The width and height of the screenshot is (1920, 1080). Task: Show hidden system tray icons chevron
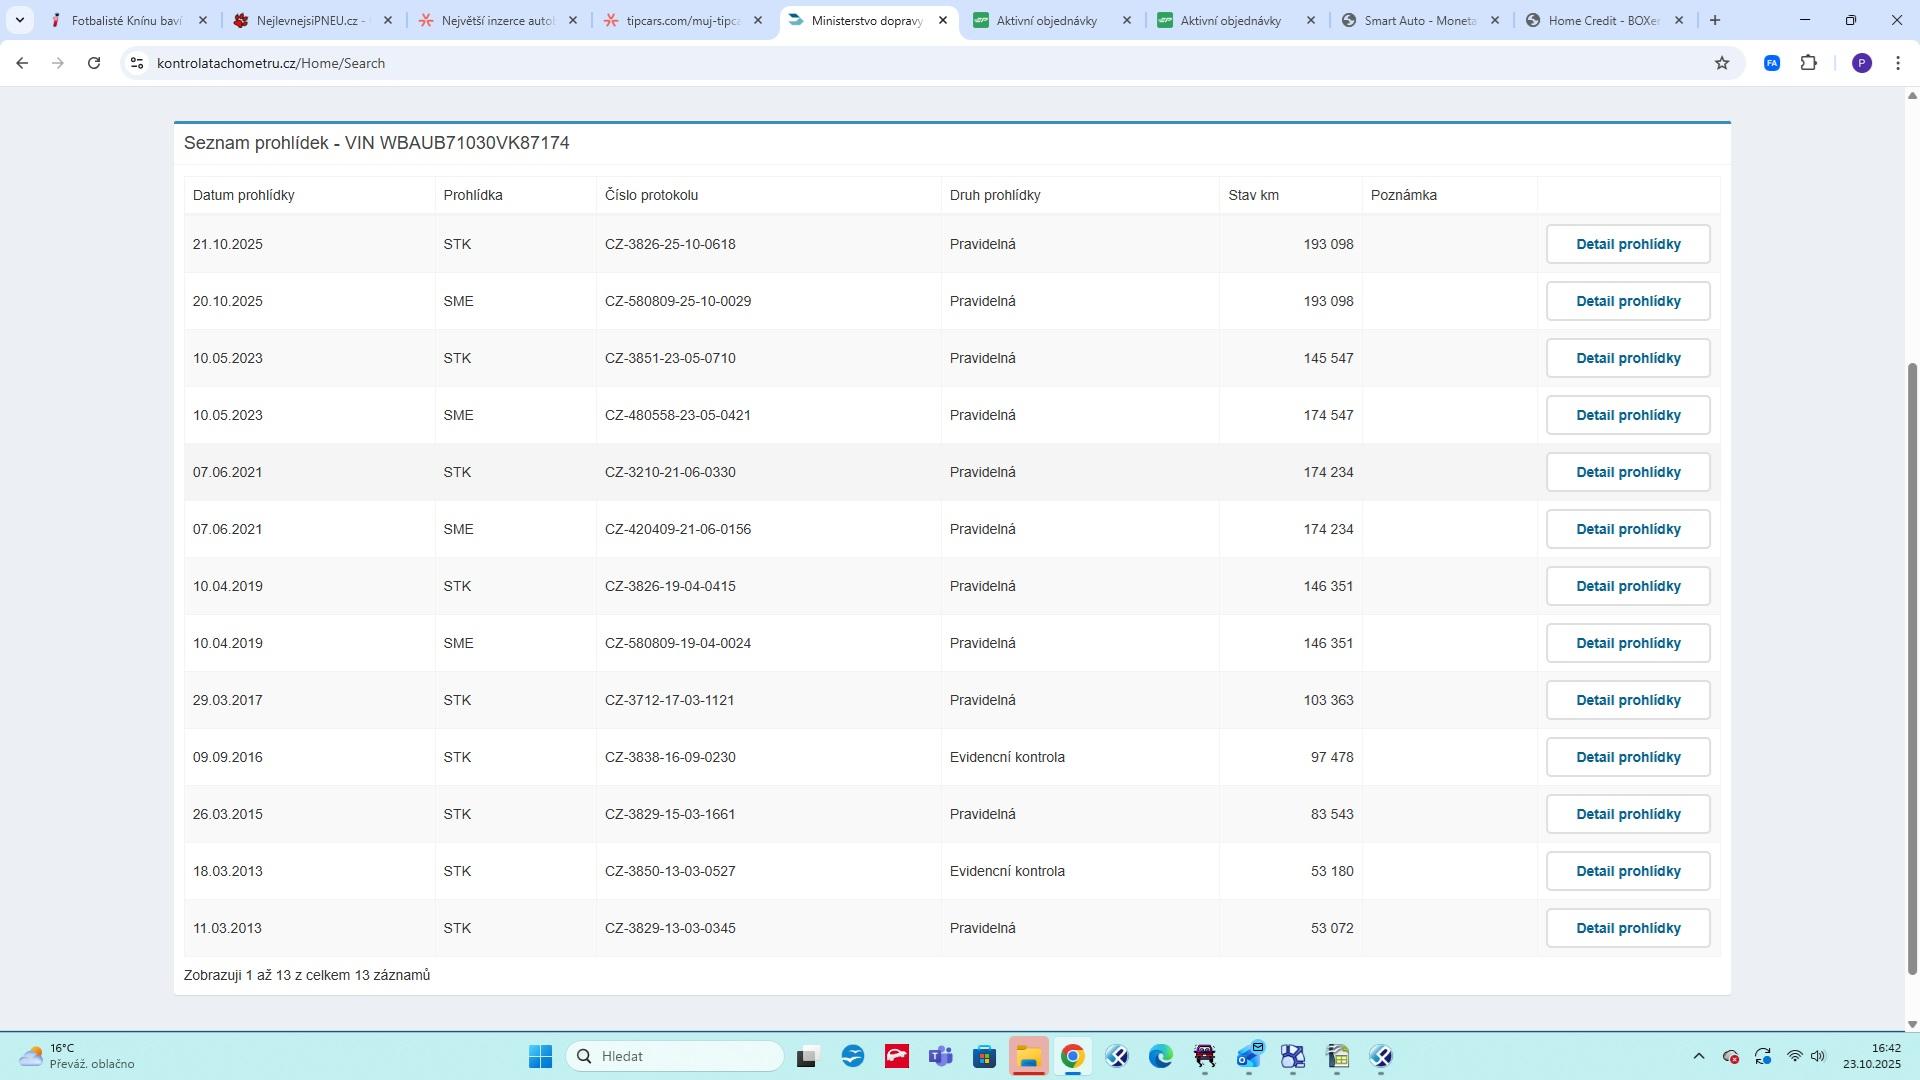pos(1698,1057)
